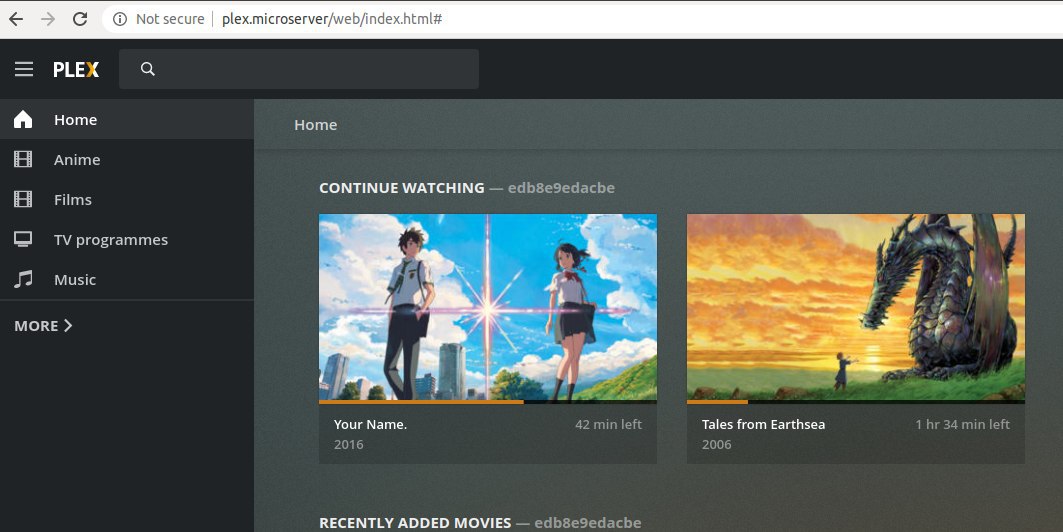The height and width of the screenshot is (532, 1063).
Task: Click the 42 min left label
Action: (608, 424)
